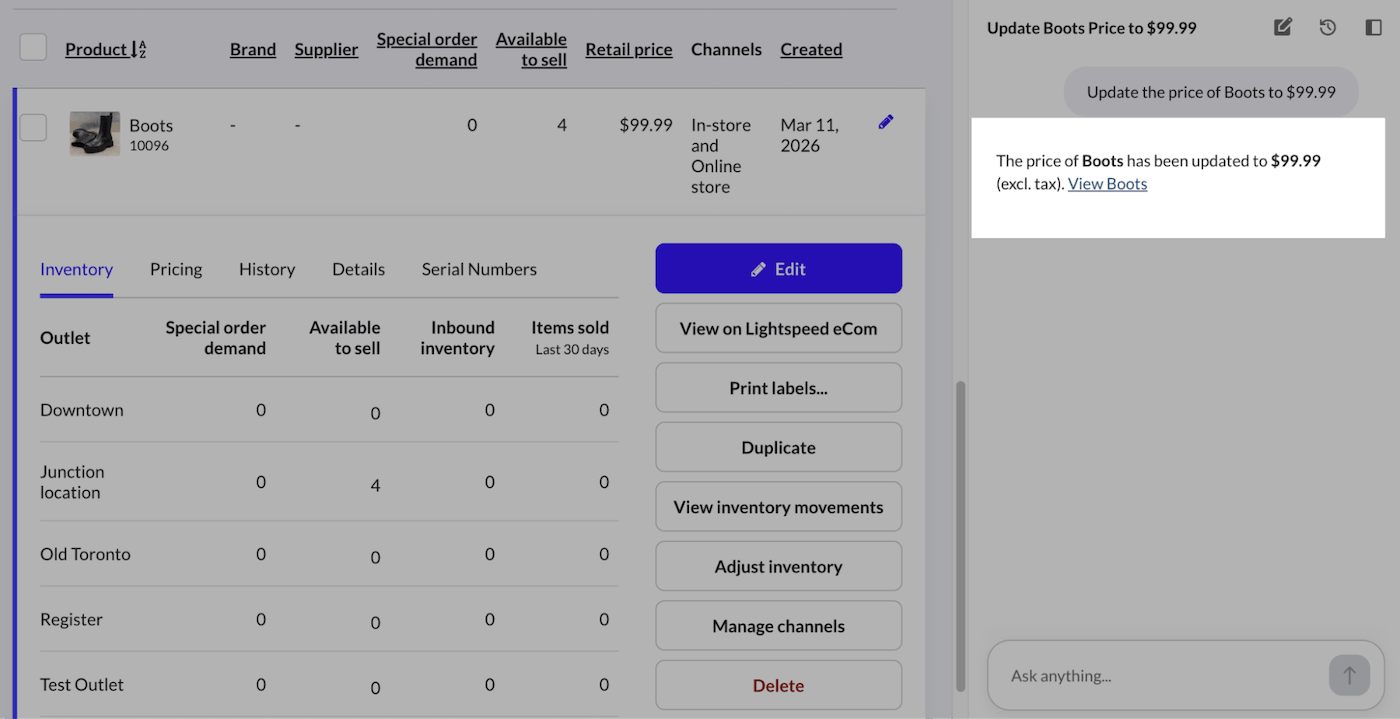This screenshot has width=1400, height=719.
Task: Click Print labels... button
Action: click(x=779, y=388)
